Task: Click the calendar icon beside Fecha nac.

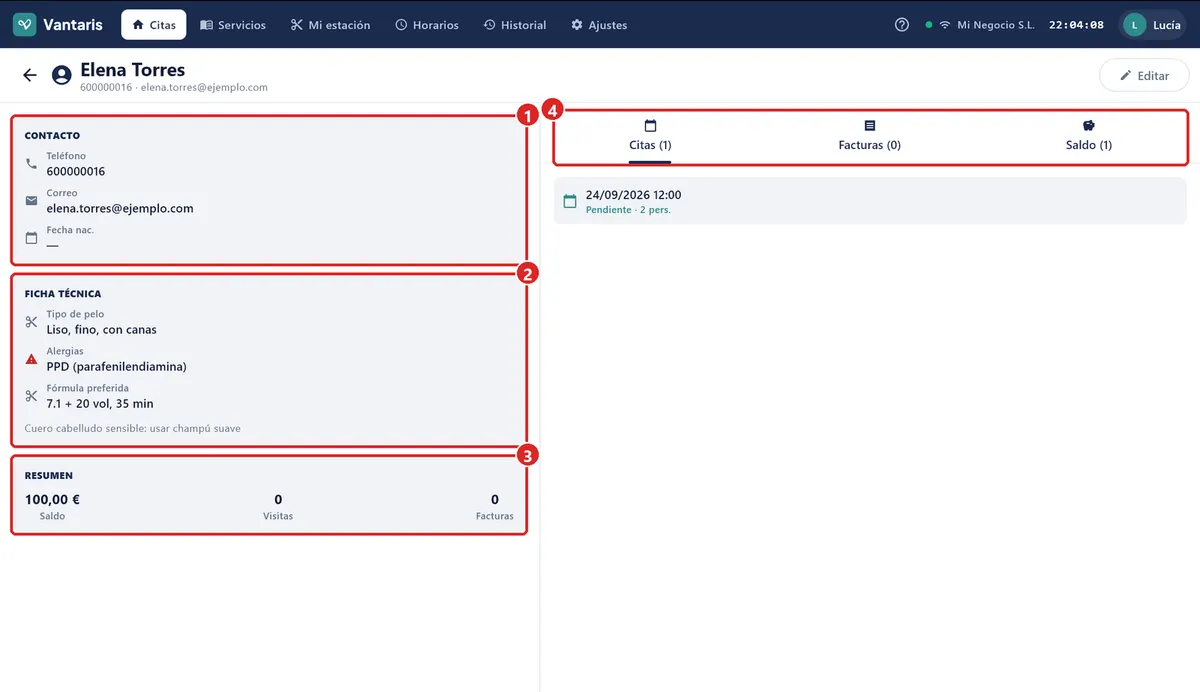Action: (31, 238)
